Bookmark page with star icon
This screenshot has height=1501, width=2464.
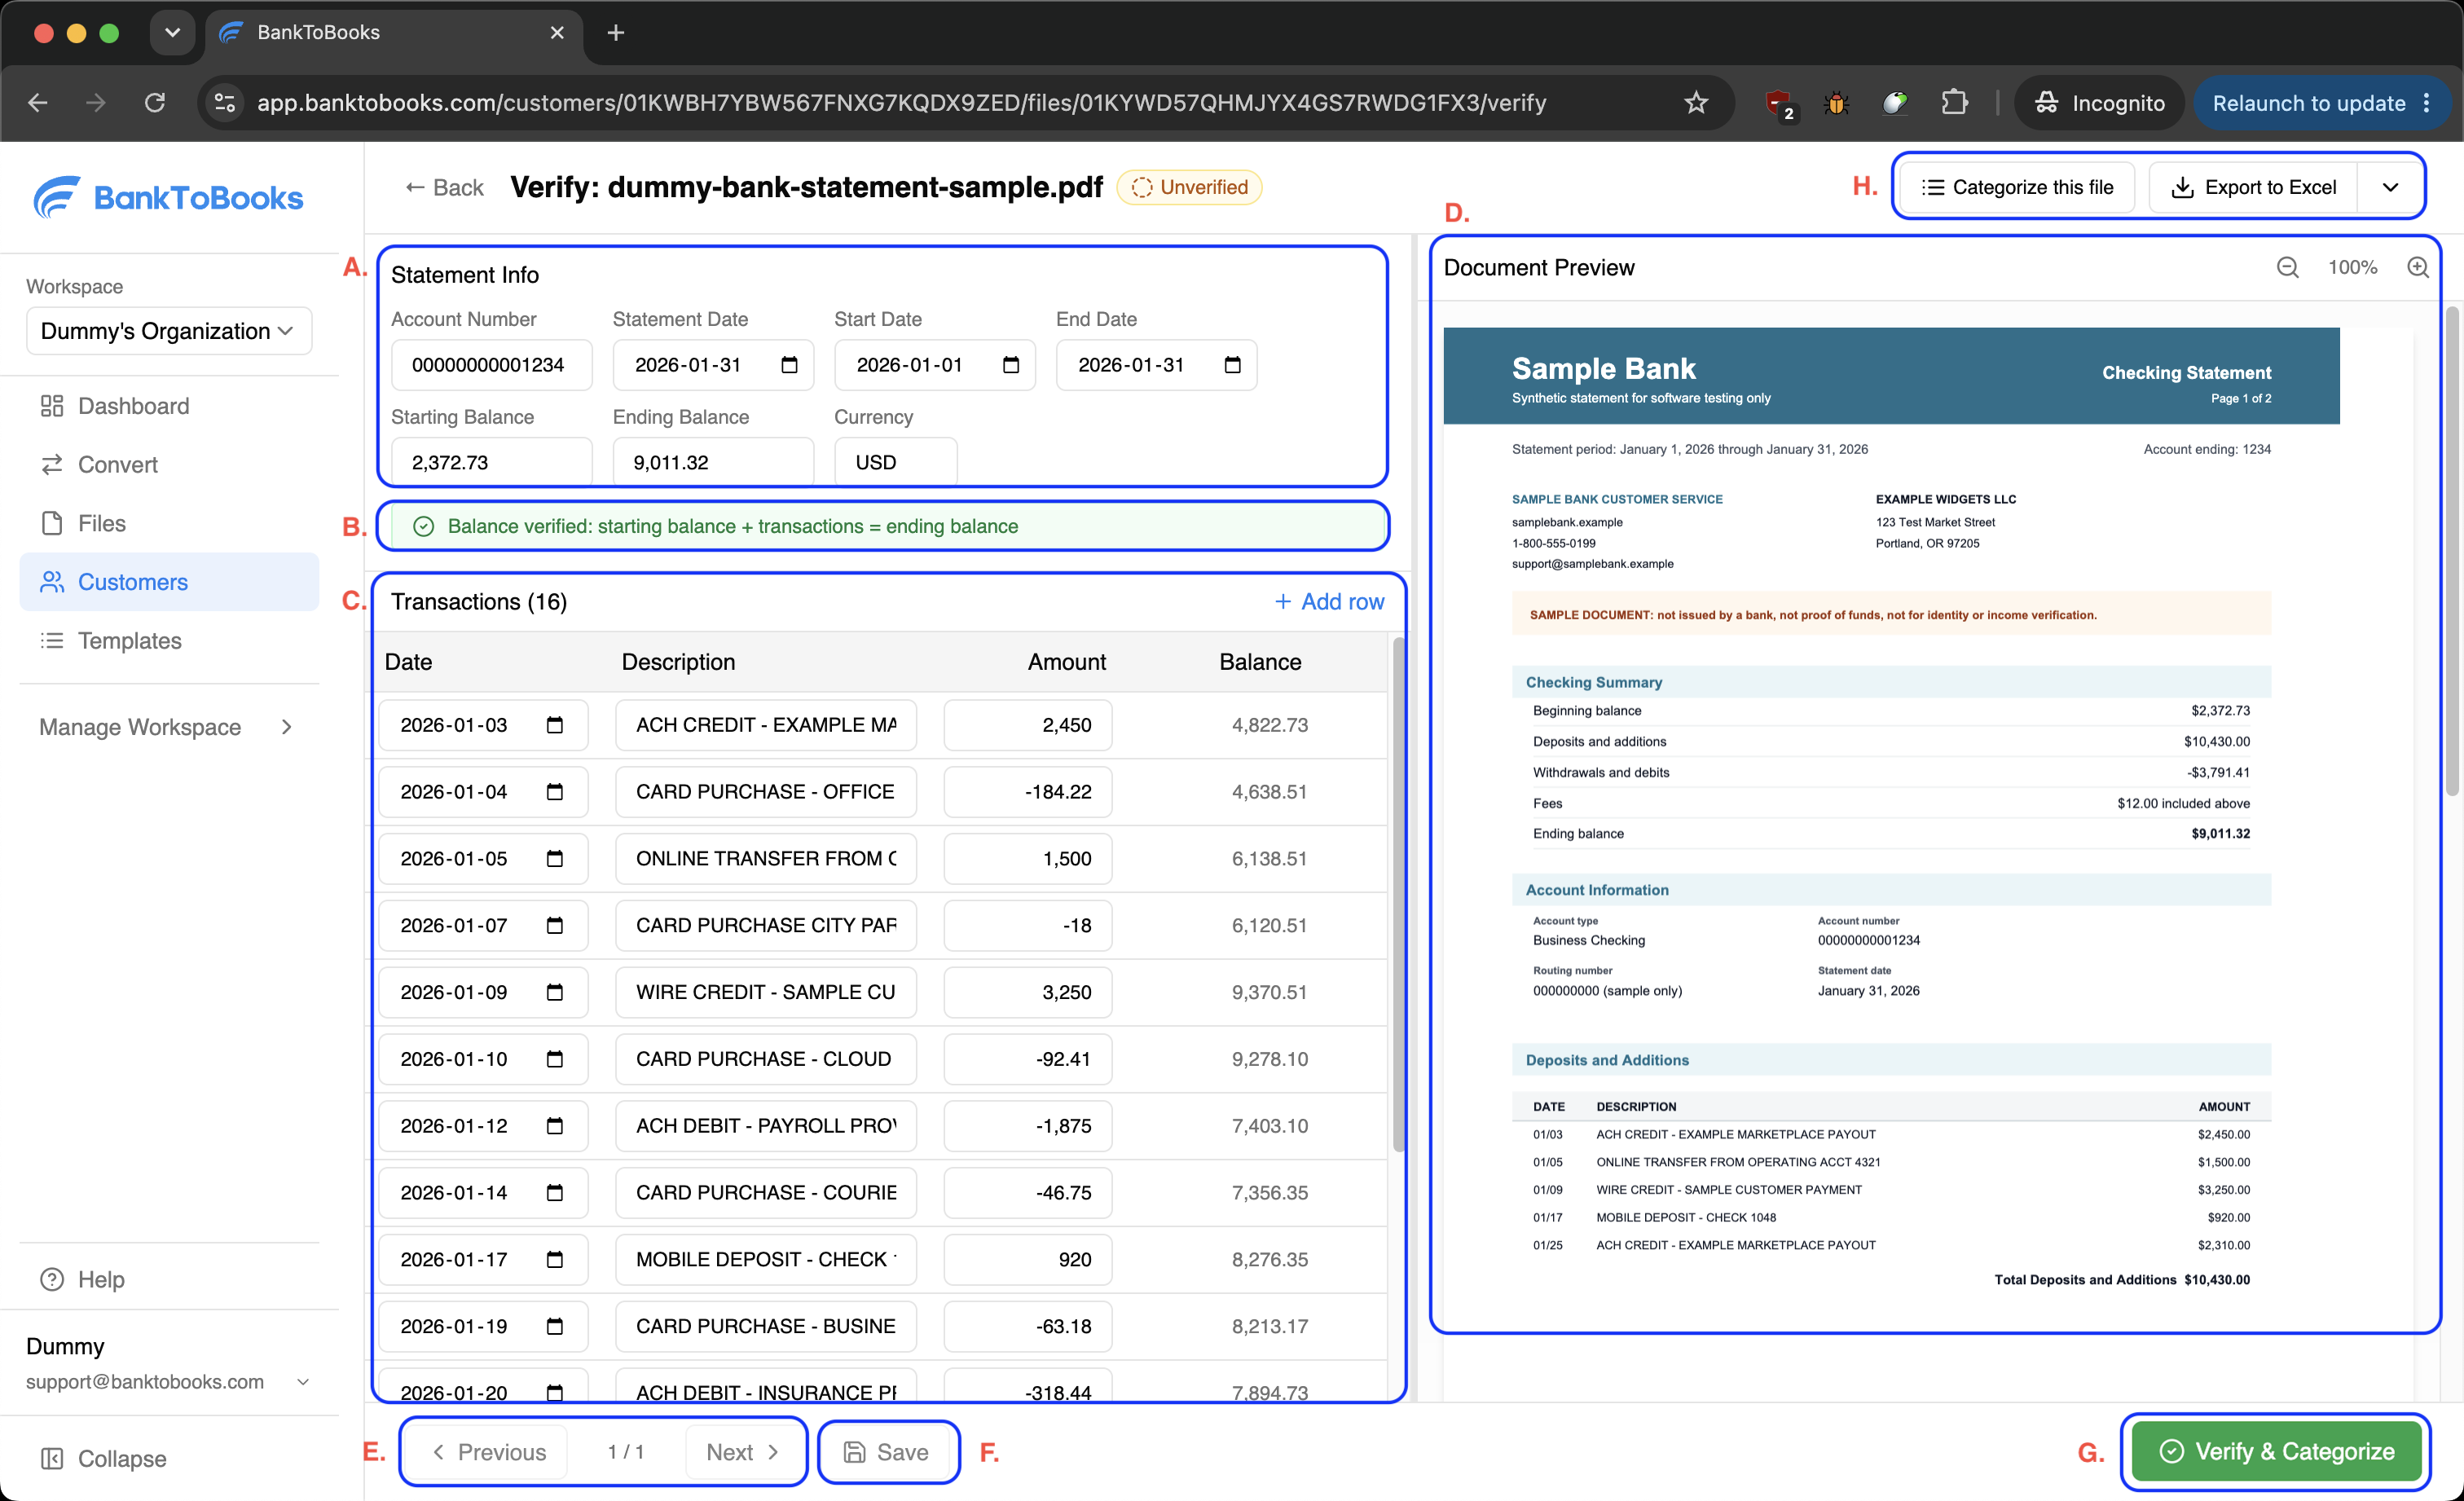(1696, 103)
